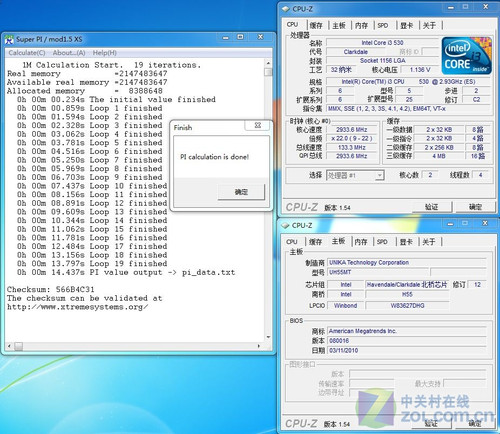Close the Super PI window
The width and height of the screenshot is (500, 434).
coord(260,37)
